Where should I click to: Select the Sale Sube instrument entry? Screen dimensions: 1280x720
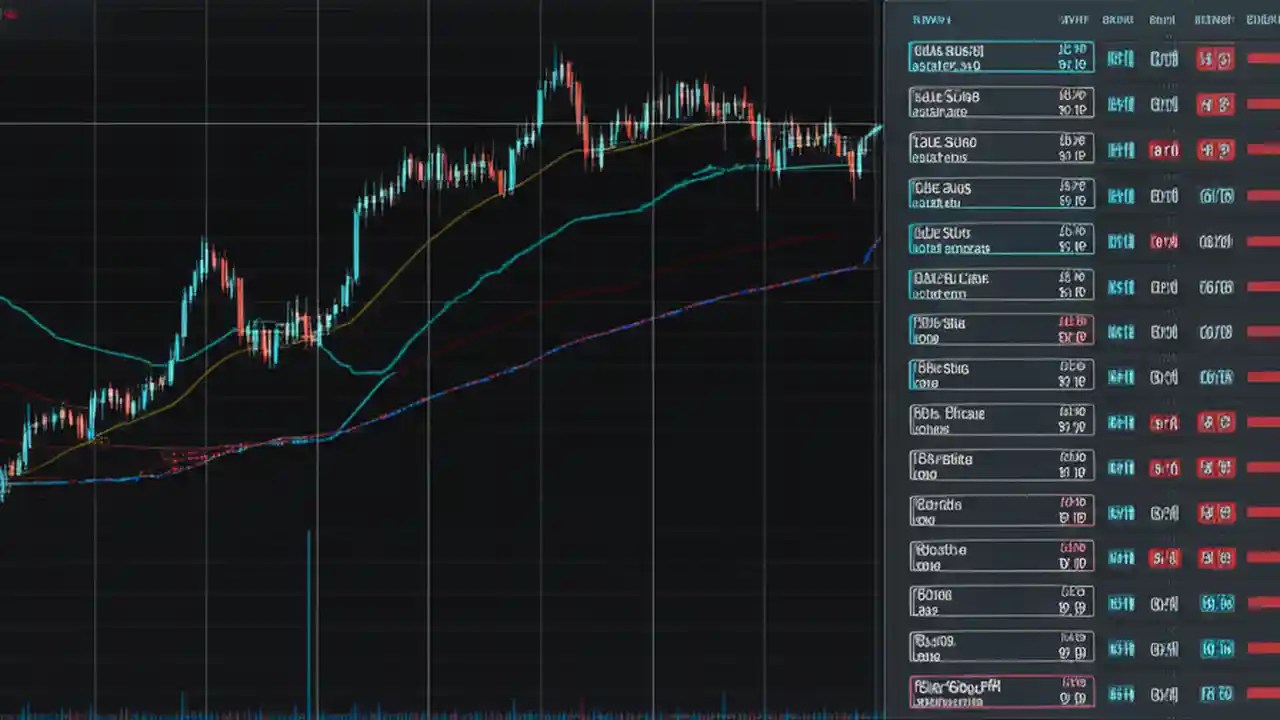coord(1000,104)
